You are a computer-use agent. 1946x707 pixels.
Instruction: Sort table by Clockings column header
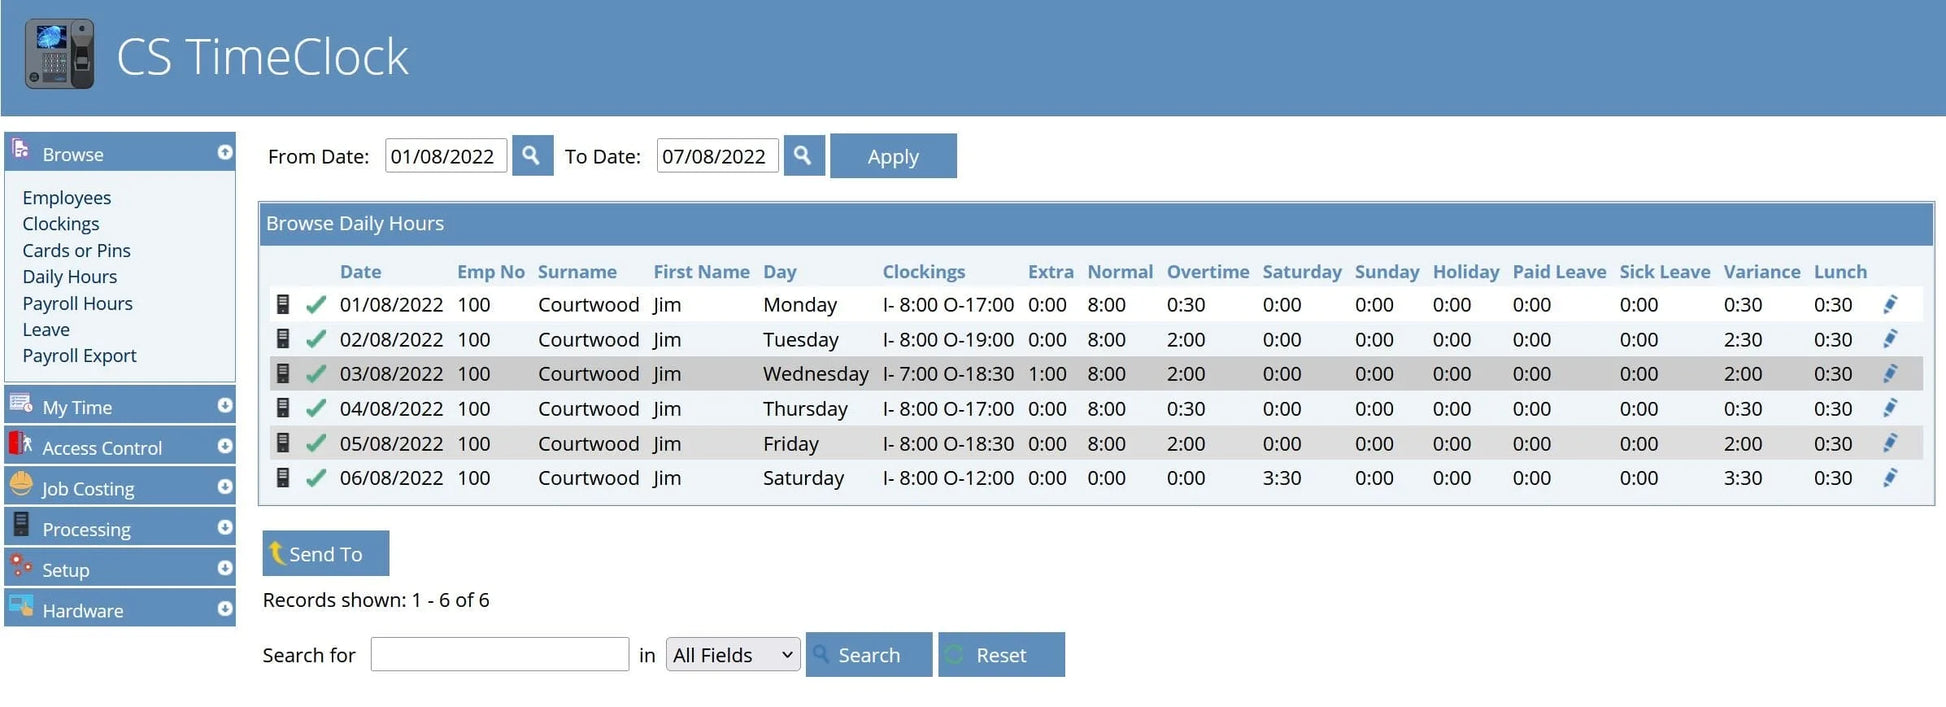(x=924, y=272)
